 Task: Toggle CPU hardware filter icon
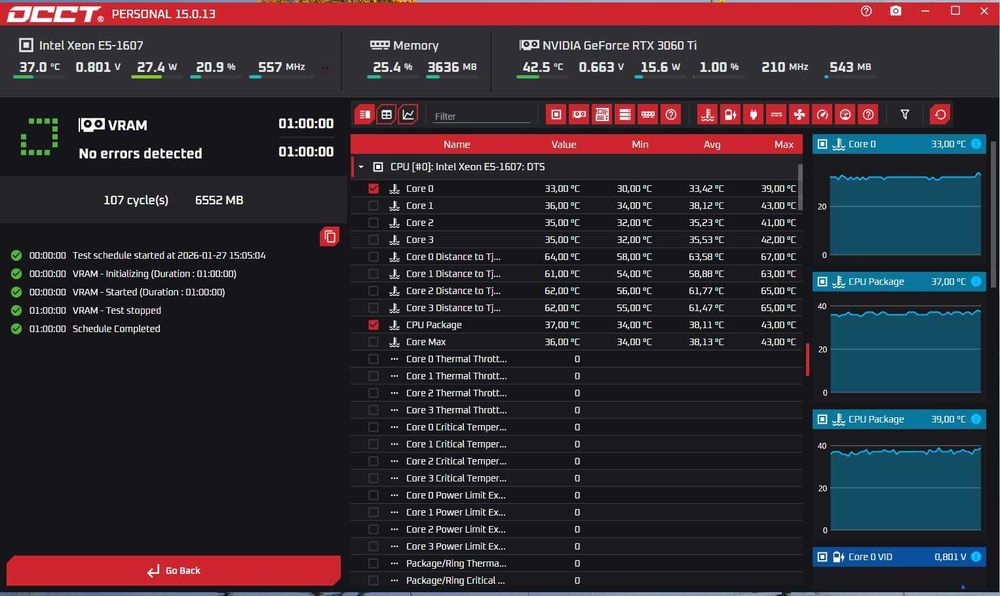tap(556, 115)
